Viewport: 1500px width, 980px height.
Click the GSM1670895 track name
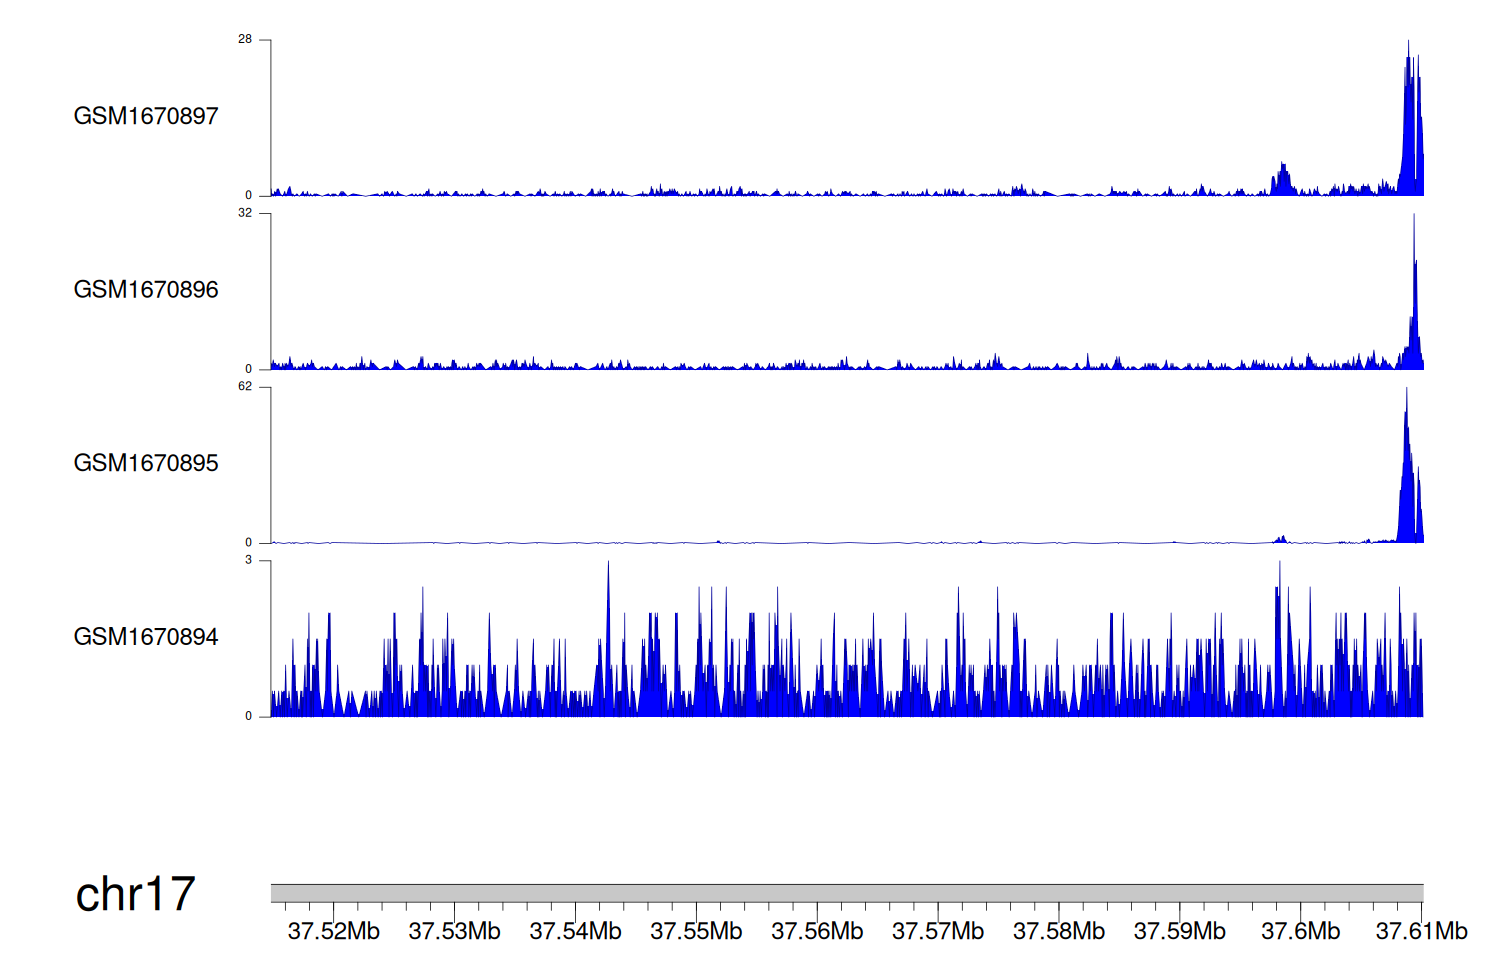(x=146, y=463)
